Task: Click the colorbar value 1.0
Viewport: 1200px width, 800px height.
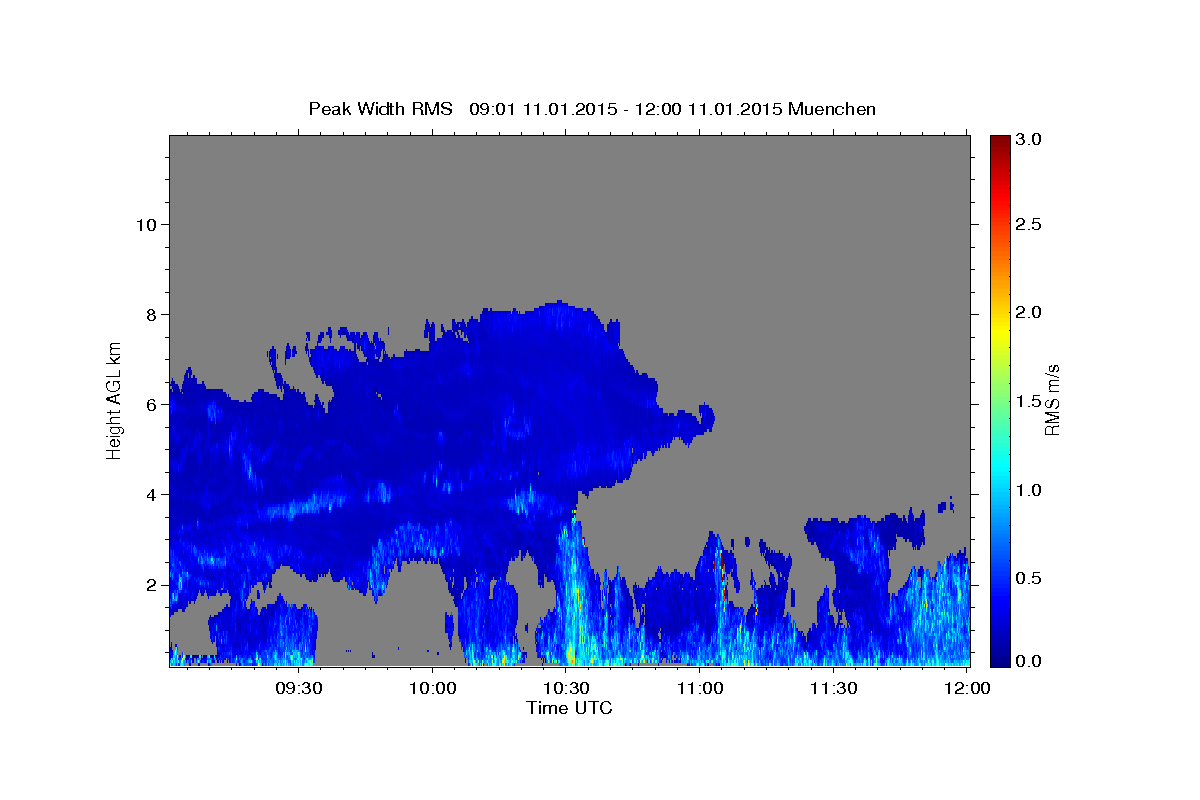Action: 1030,490
